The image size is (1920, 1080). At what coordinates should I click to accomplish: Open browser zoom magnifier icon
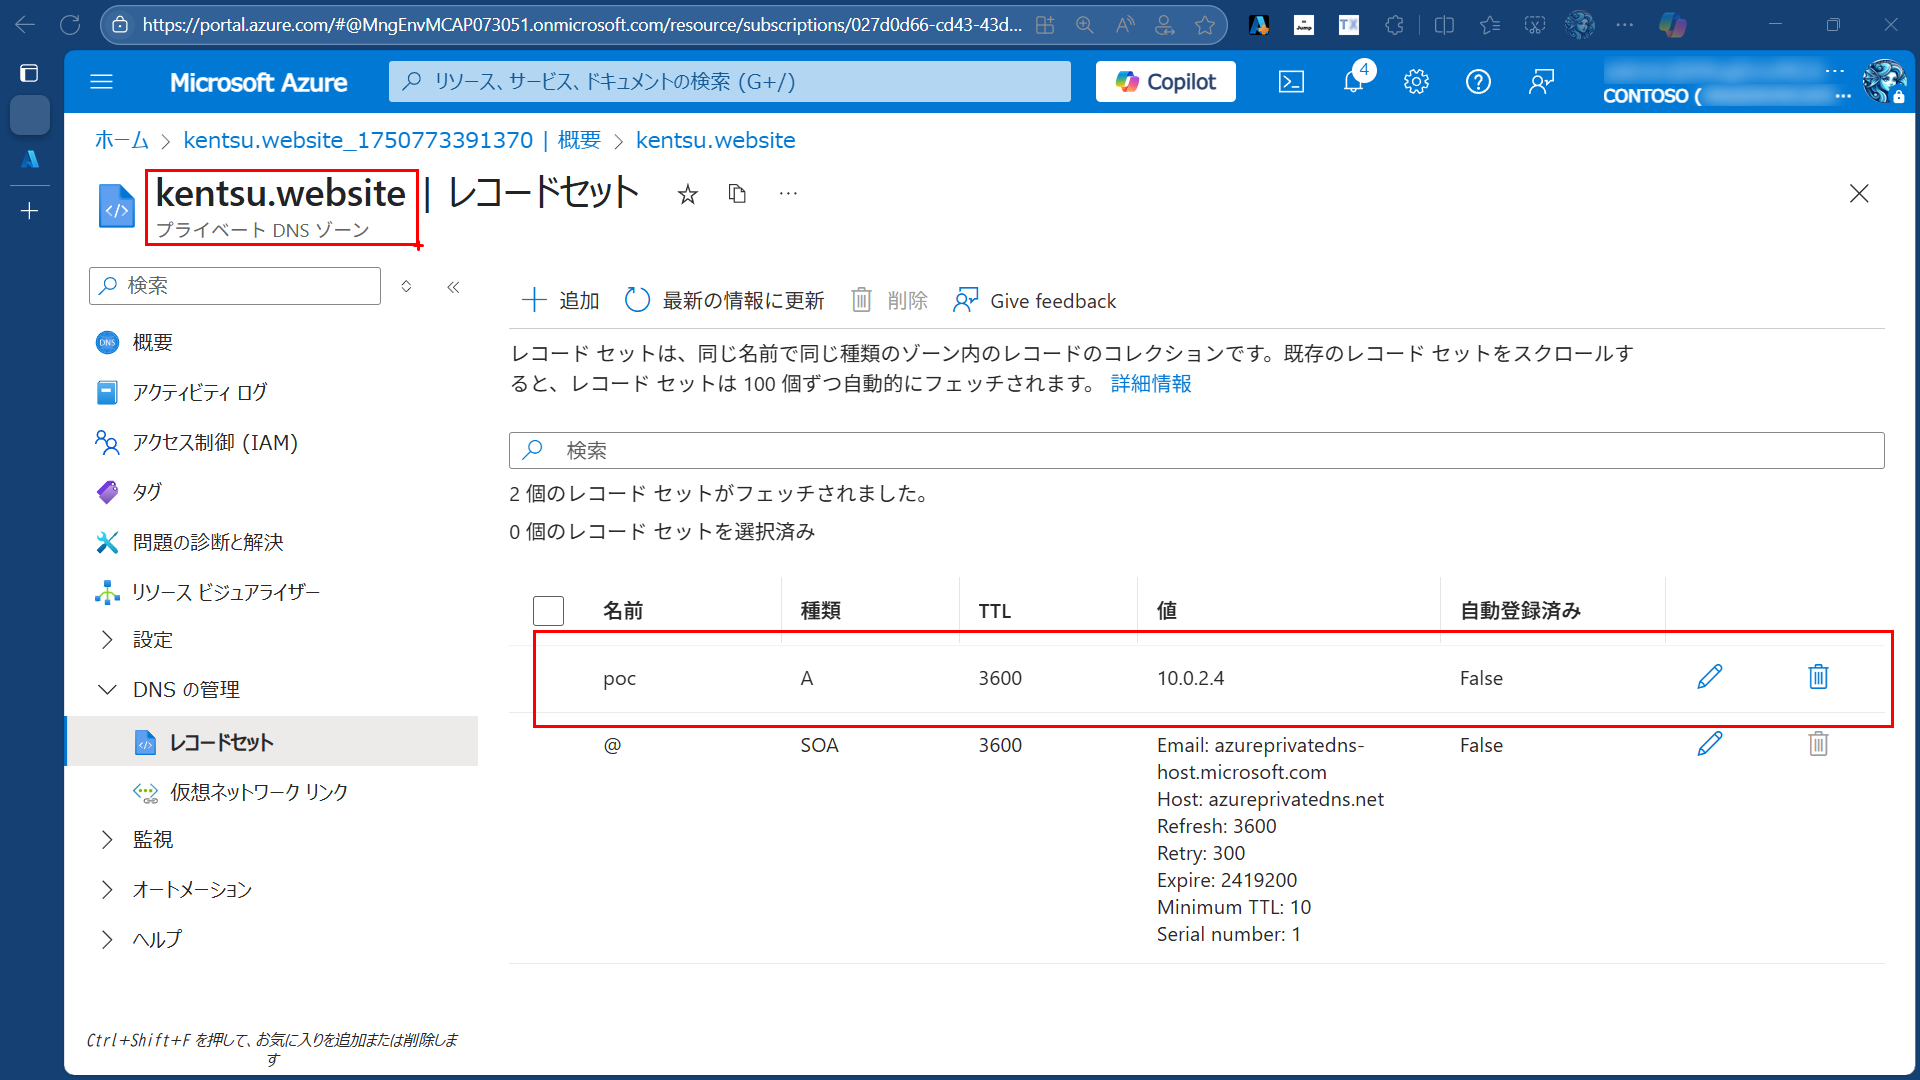pos(1085,25)
